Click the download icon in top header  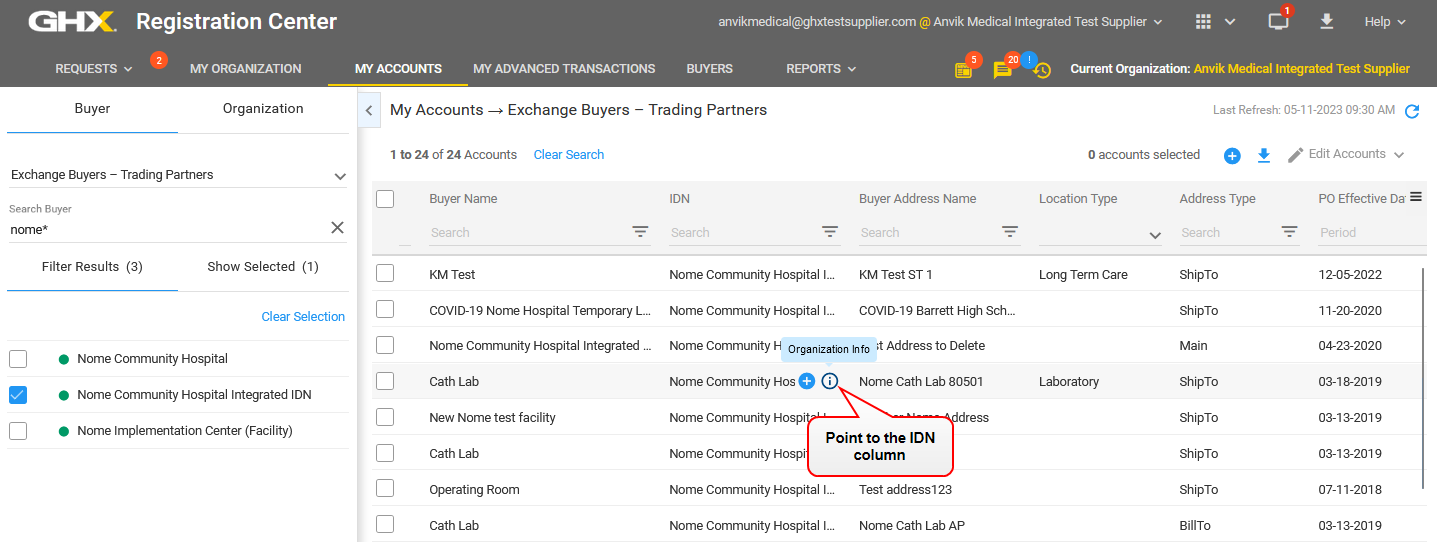(1327, 21)
